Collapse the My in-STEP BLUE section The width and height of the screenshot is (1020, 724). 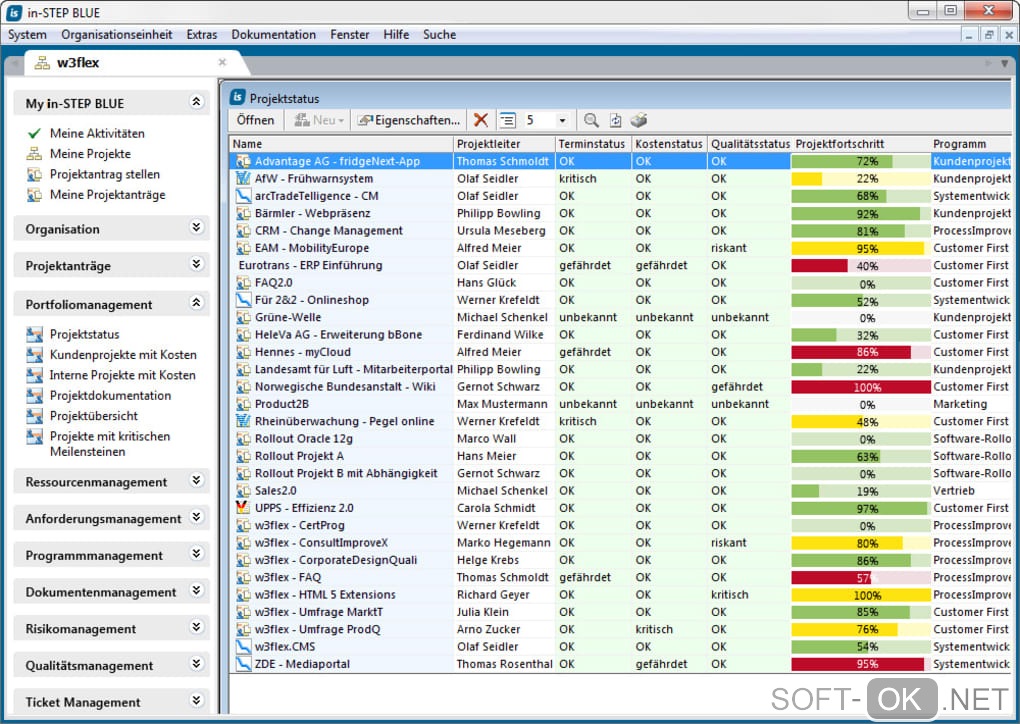[x=196, y=103]
